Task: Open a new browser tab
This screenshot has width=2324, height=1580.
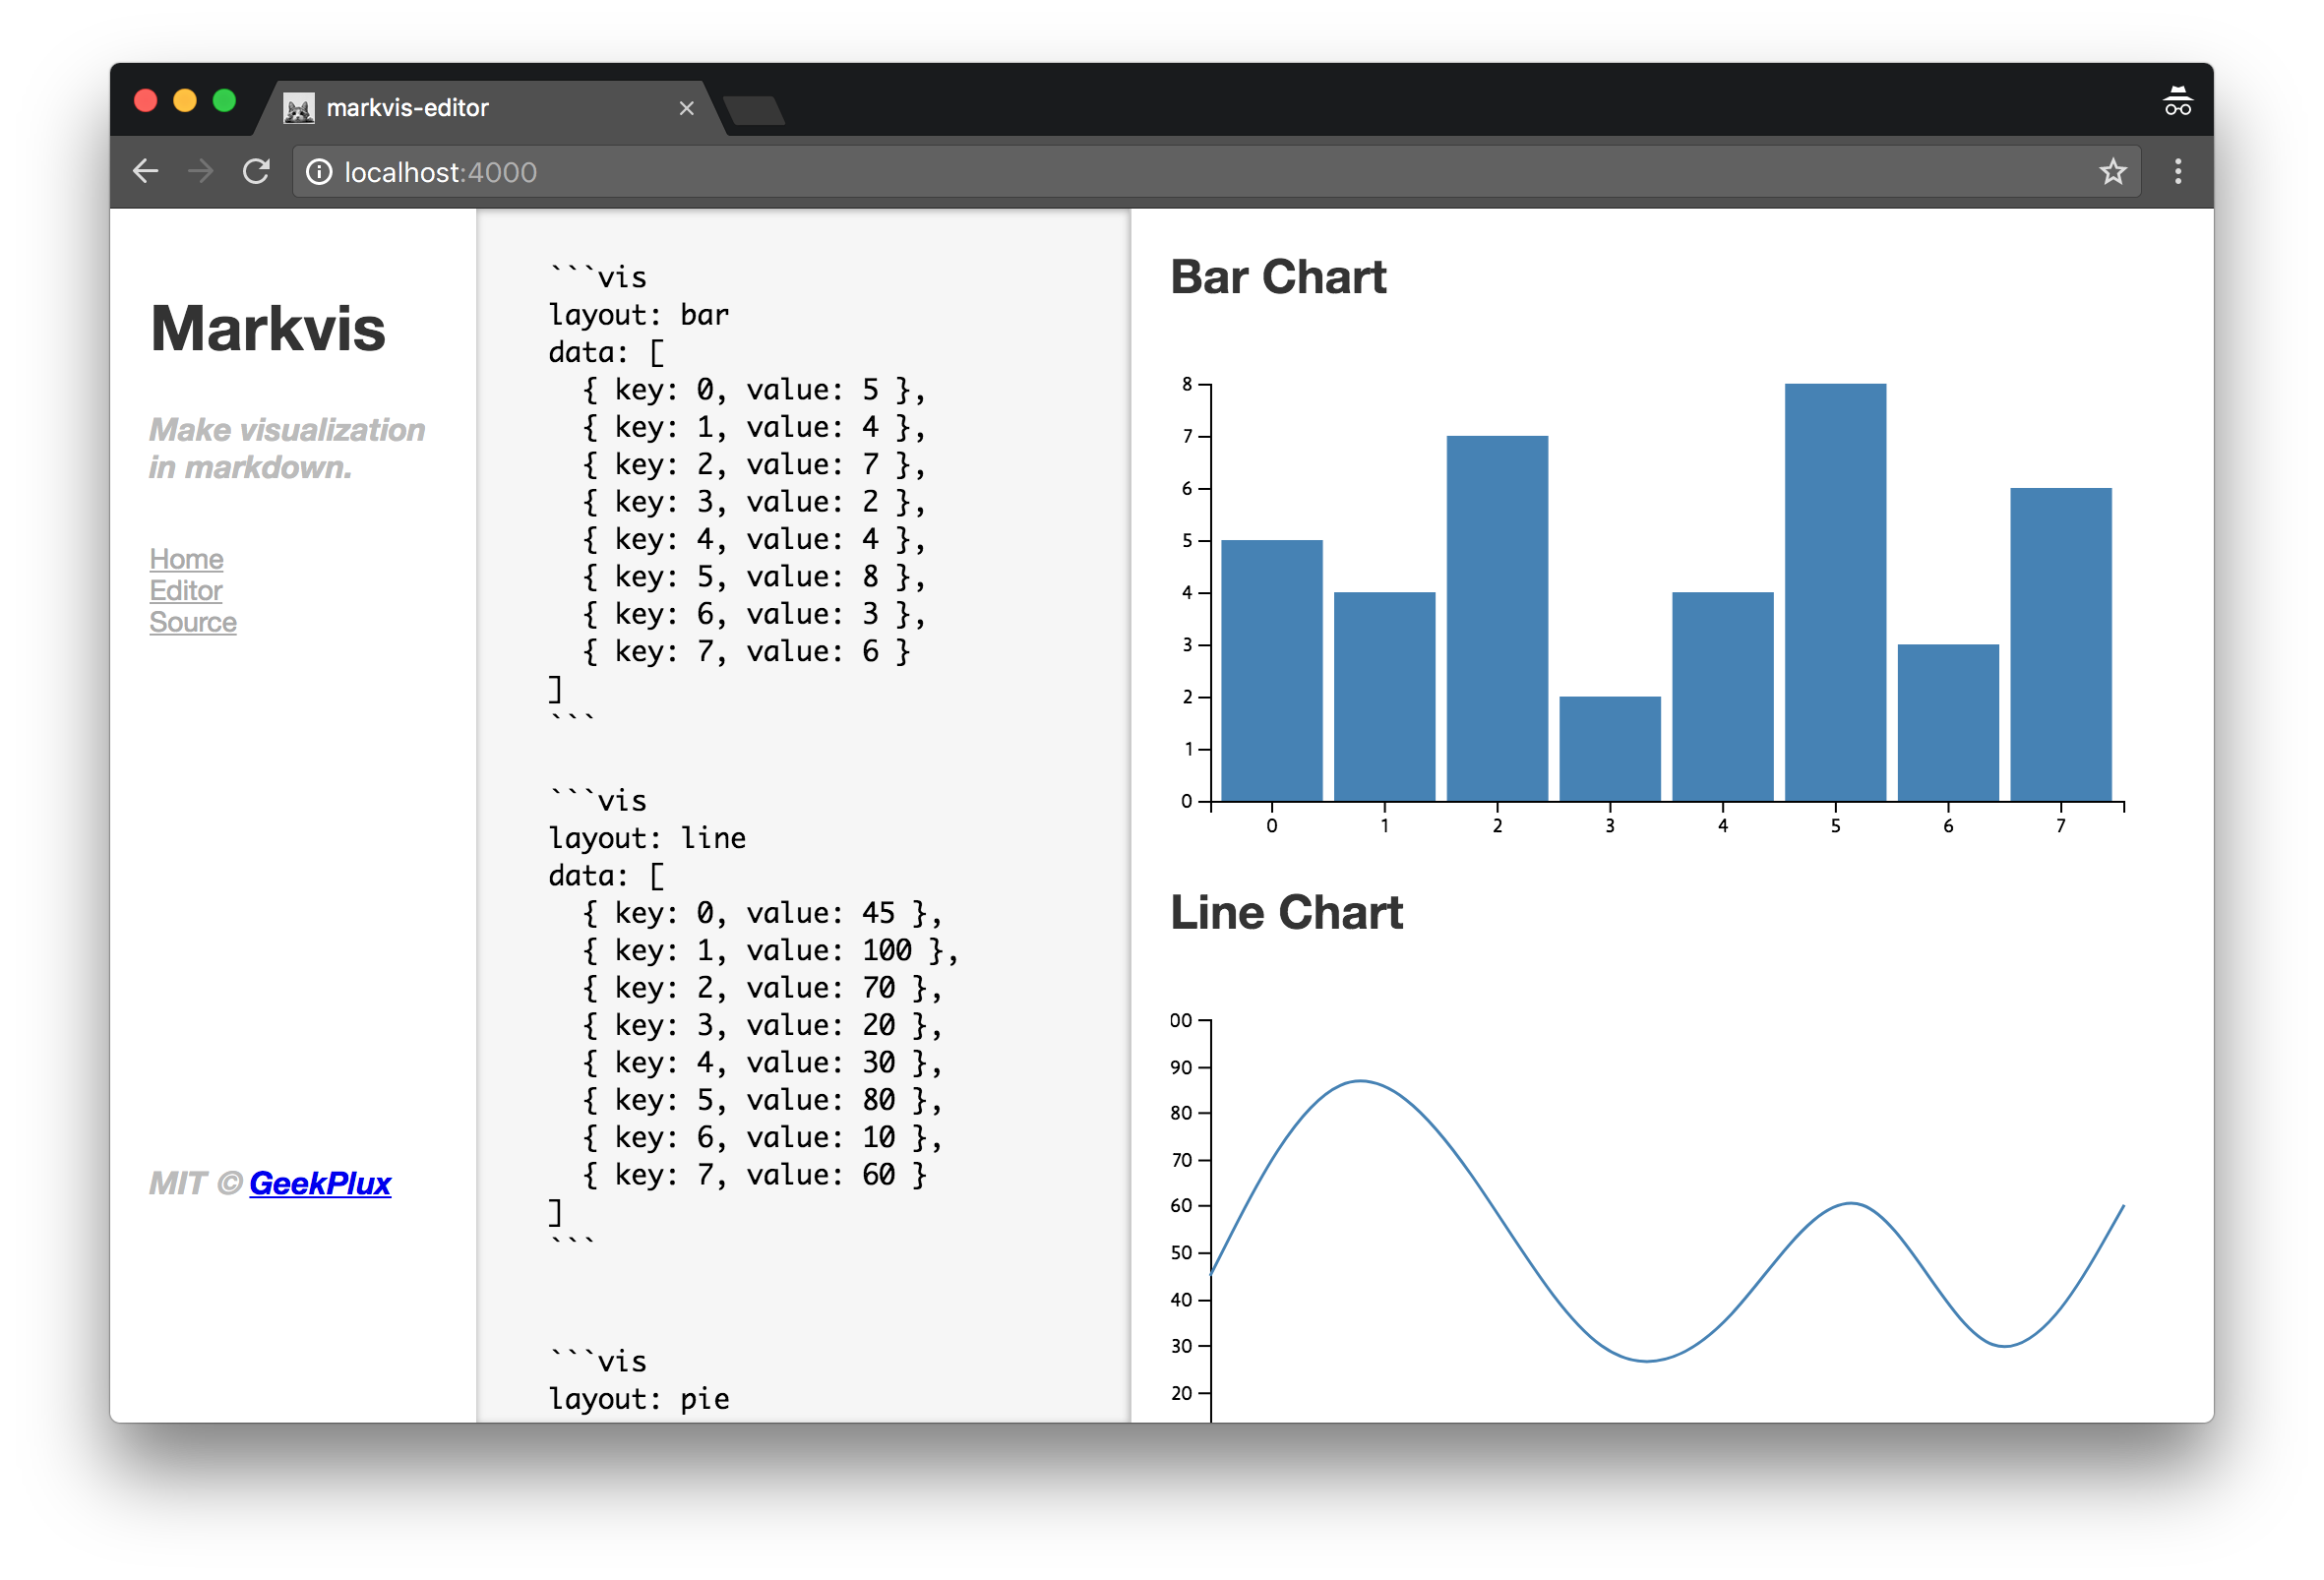Action: pos(755,110)
